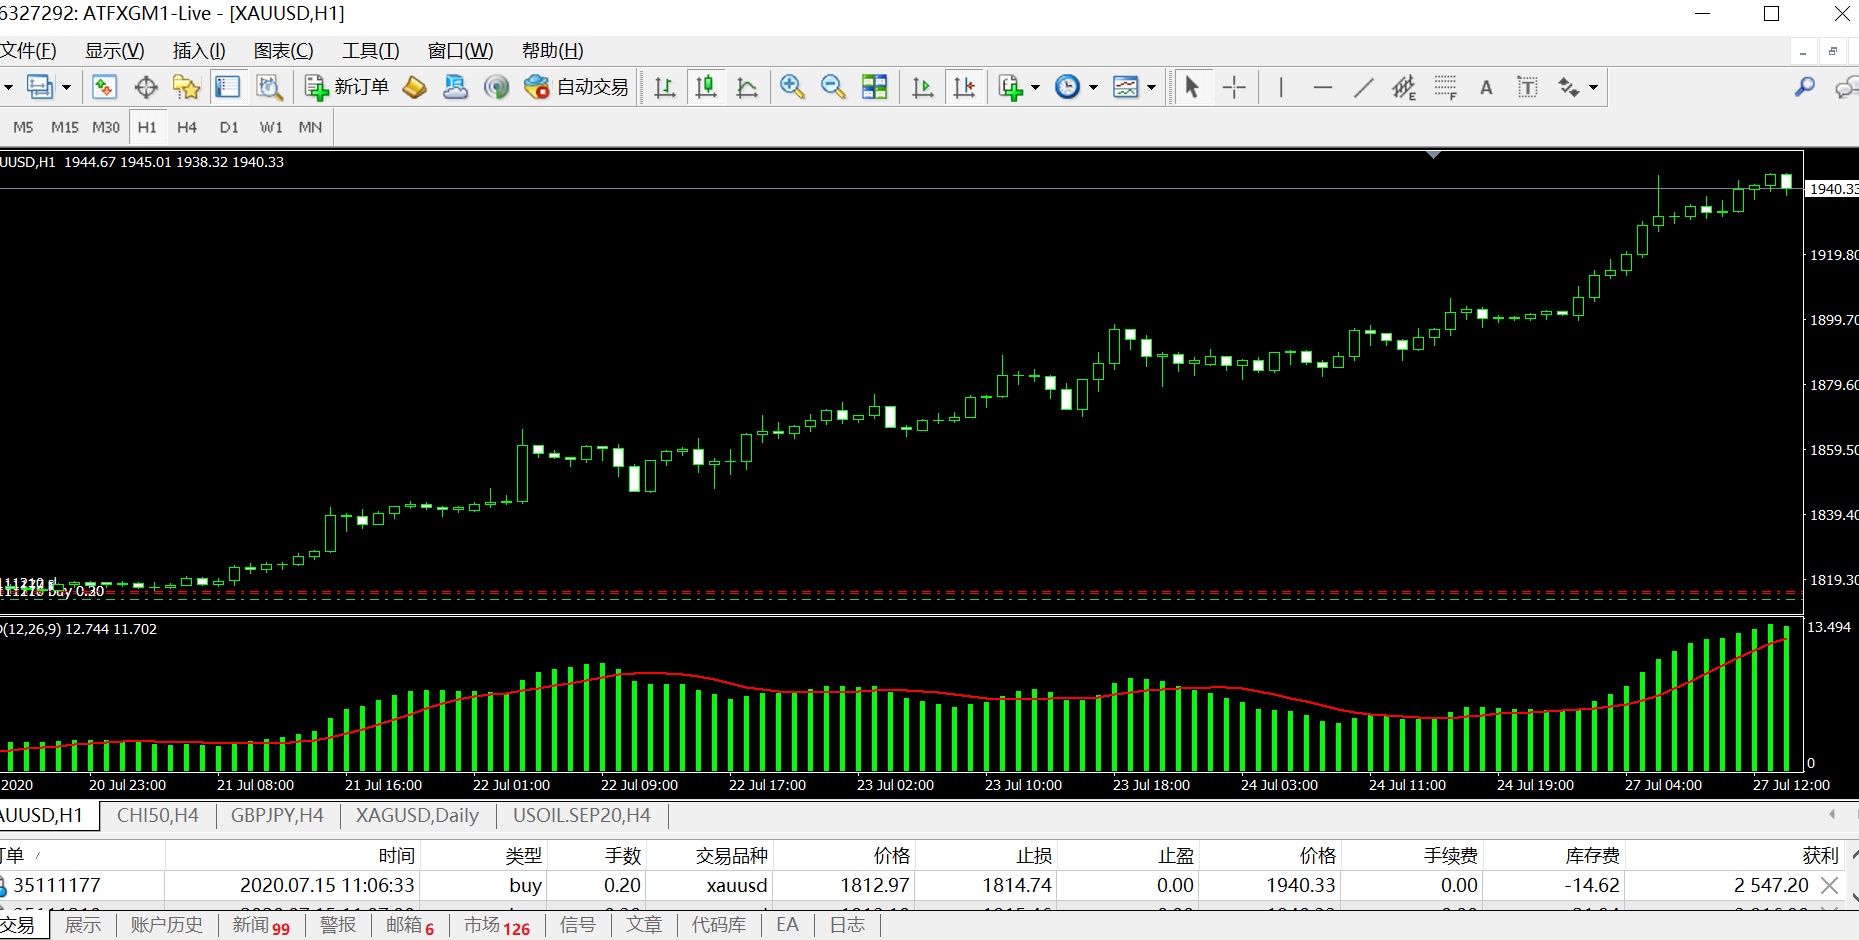Open the 插入(I) insert menu

pos(199,51)
